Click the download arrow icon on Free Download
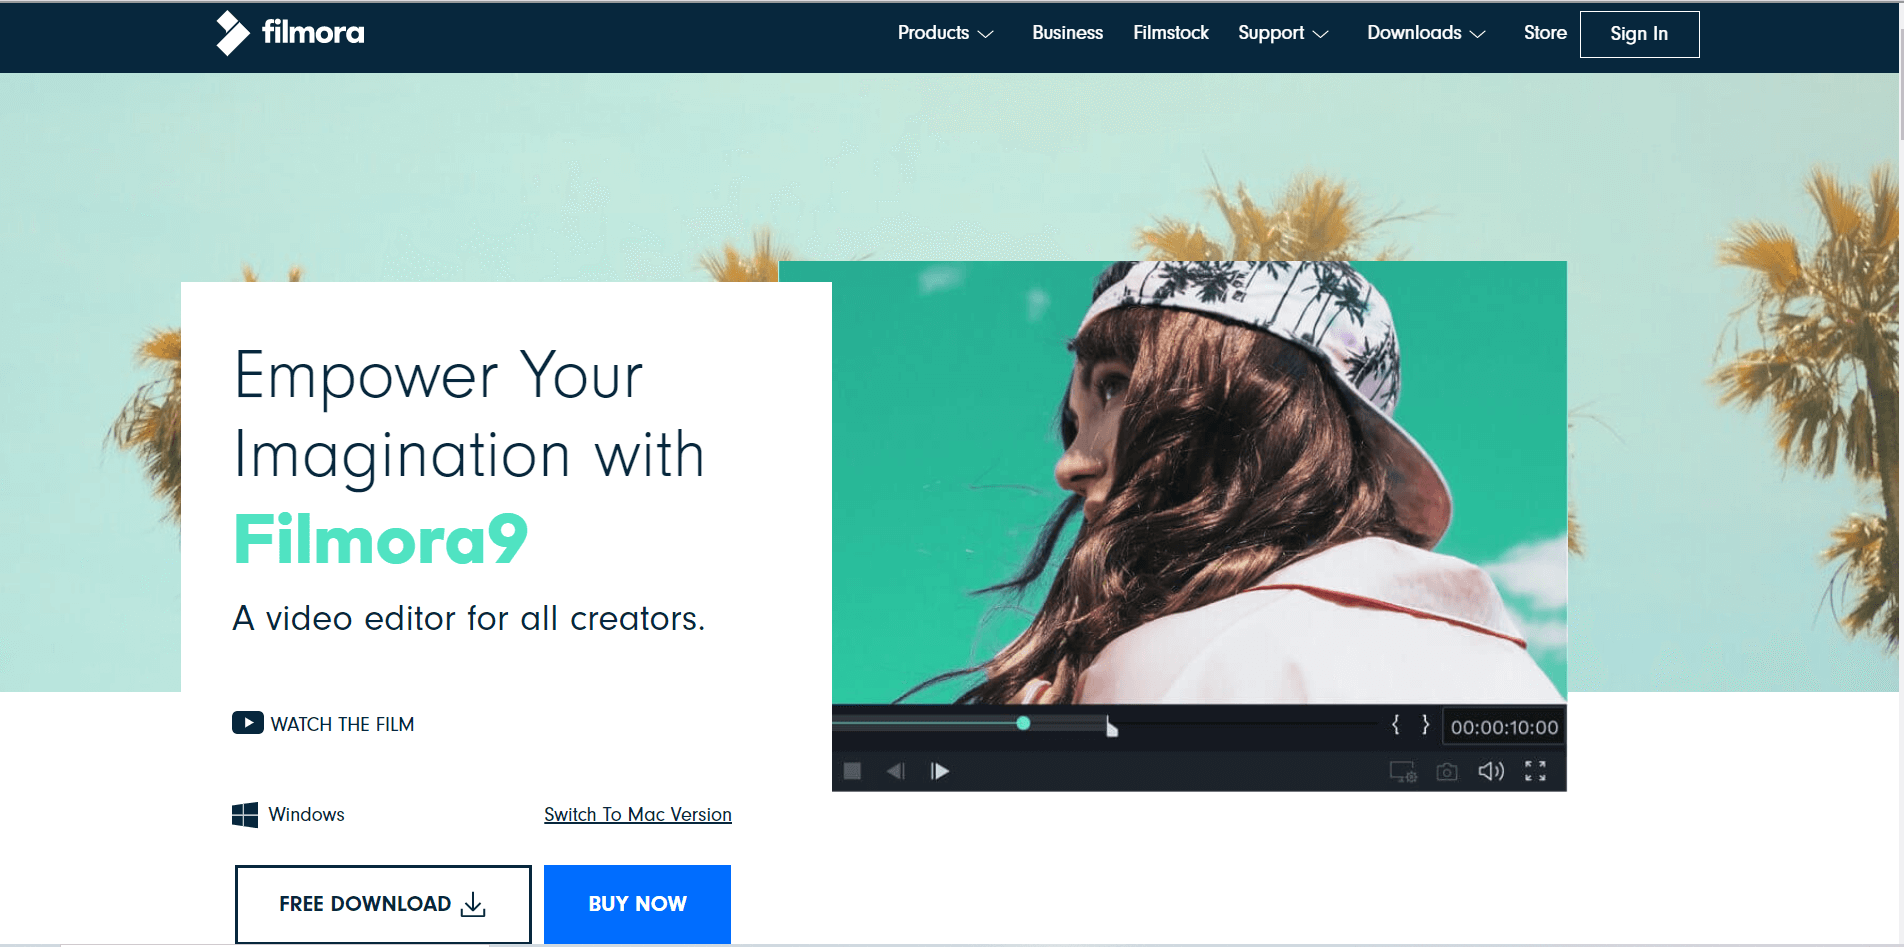Screen dimensions: 1904x947 tap(473, 904)
